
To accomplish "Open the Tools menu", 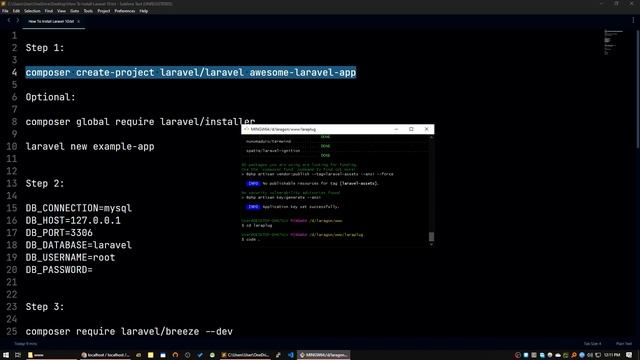I will (x=88, y=11).
